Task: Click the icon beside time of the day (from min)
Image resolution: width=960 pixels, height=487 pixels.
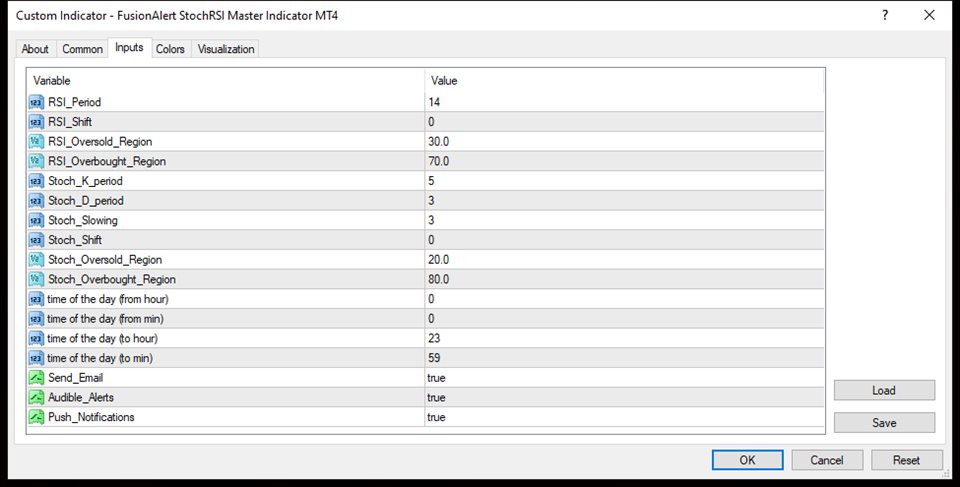Action: (x=37, y=319)
